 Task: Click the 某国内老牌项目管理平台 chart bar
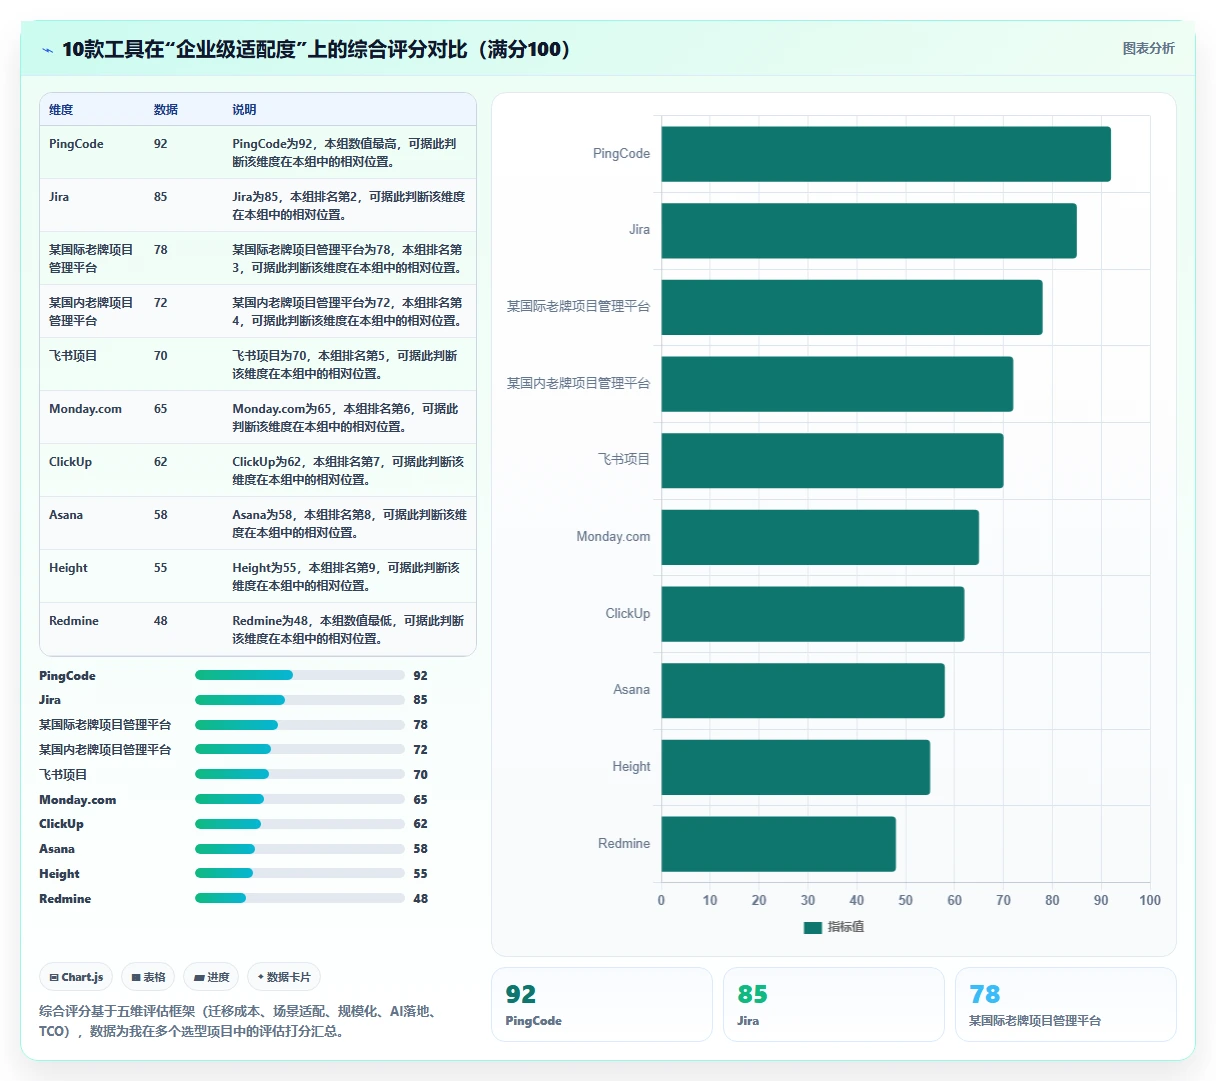837,384
